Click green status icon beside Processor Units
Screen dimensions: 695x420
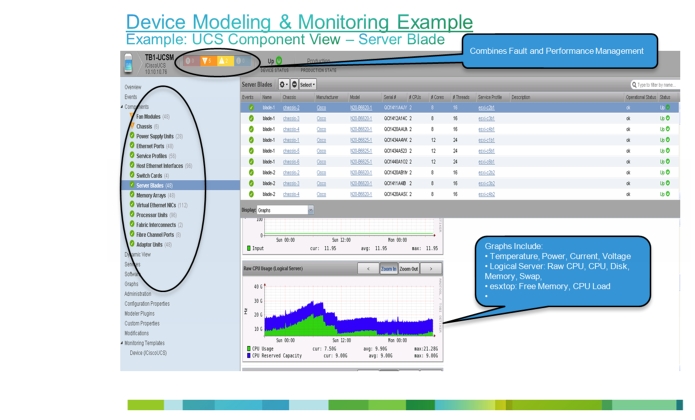132,214
